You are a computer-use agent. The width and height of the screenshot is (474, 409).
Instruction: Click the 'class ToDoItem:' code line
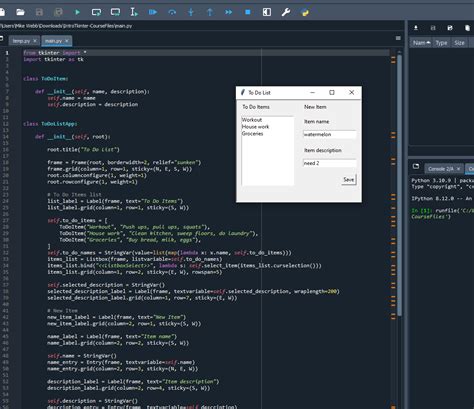point(46,79)
